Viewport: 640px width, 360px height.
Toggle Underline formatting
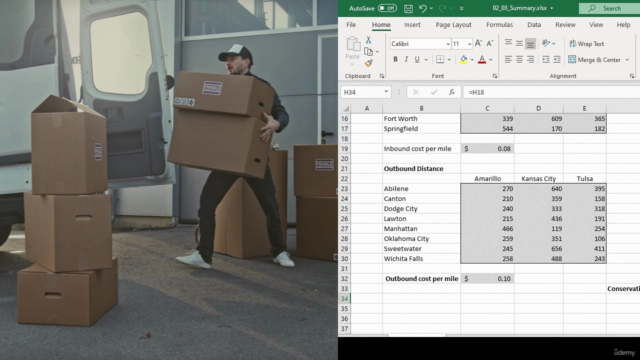(x=417, y=60)
